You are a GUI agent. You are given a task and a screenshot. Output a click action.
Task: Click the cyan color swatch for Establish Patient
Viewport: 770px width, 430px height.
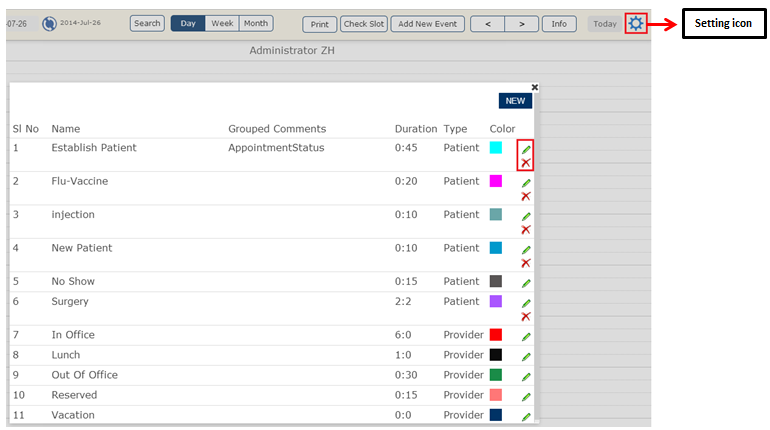click(x=496, y=148)
